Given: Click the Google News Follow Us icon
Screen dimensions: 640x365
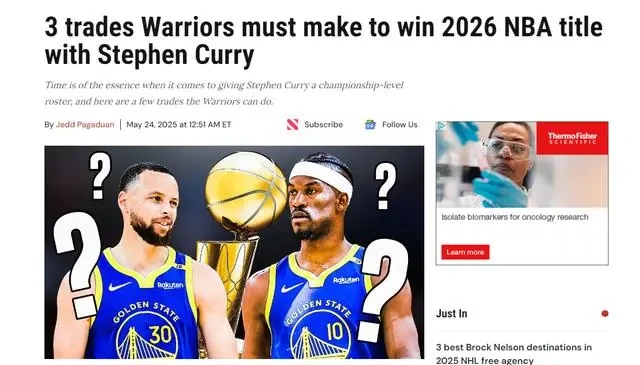Looking at the screenshot, I should [370, 125].
